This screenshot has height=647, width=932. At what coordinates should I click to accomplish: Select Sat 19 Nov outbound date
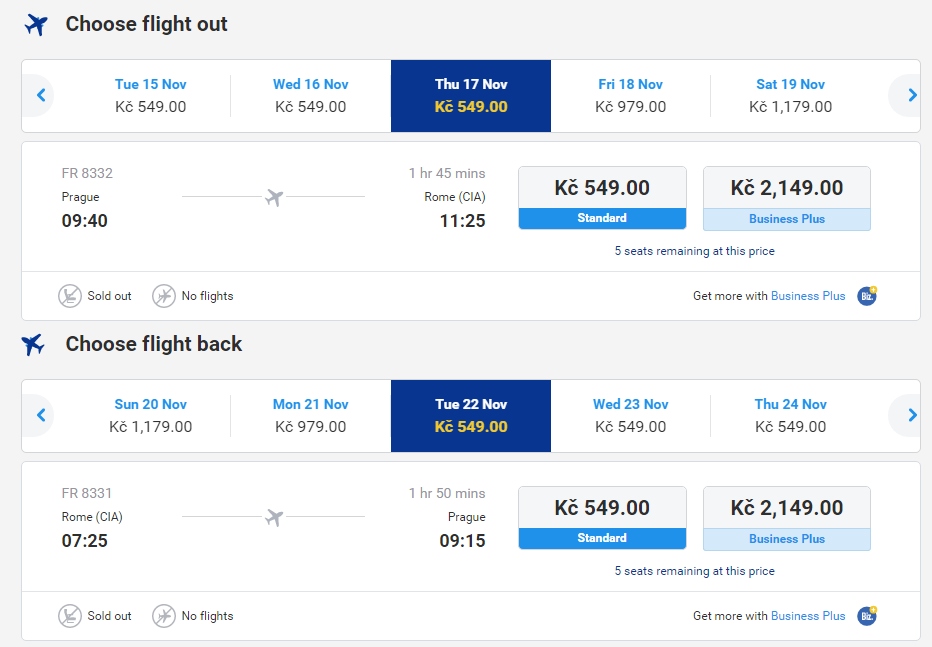click(x=790, y=96)
